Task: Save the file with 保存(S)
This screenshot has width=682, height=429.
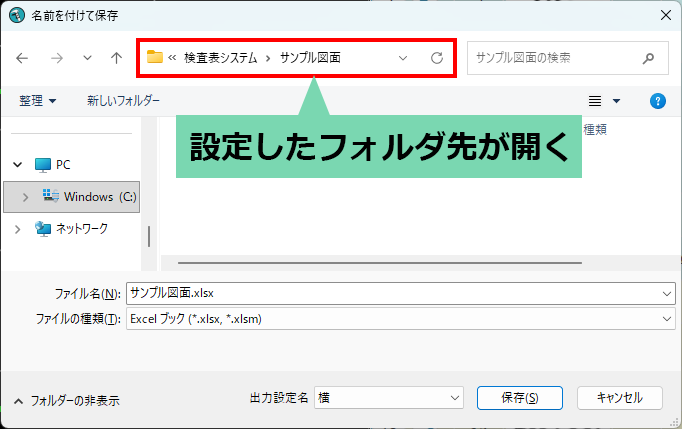Action: [x=520, y=398]
